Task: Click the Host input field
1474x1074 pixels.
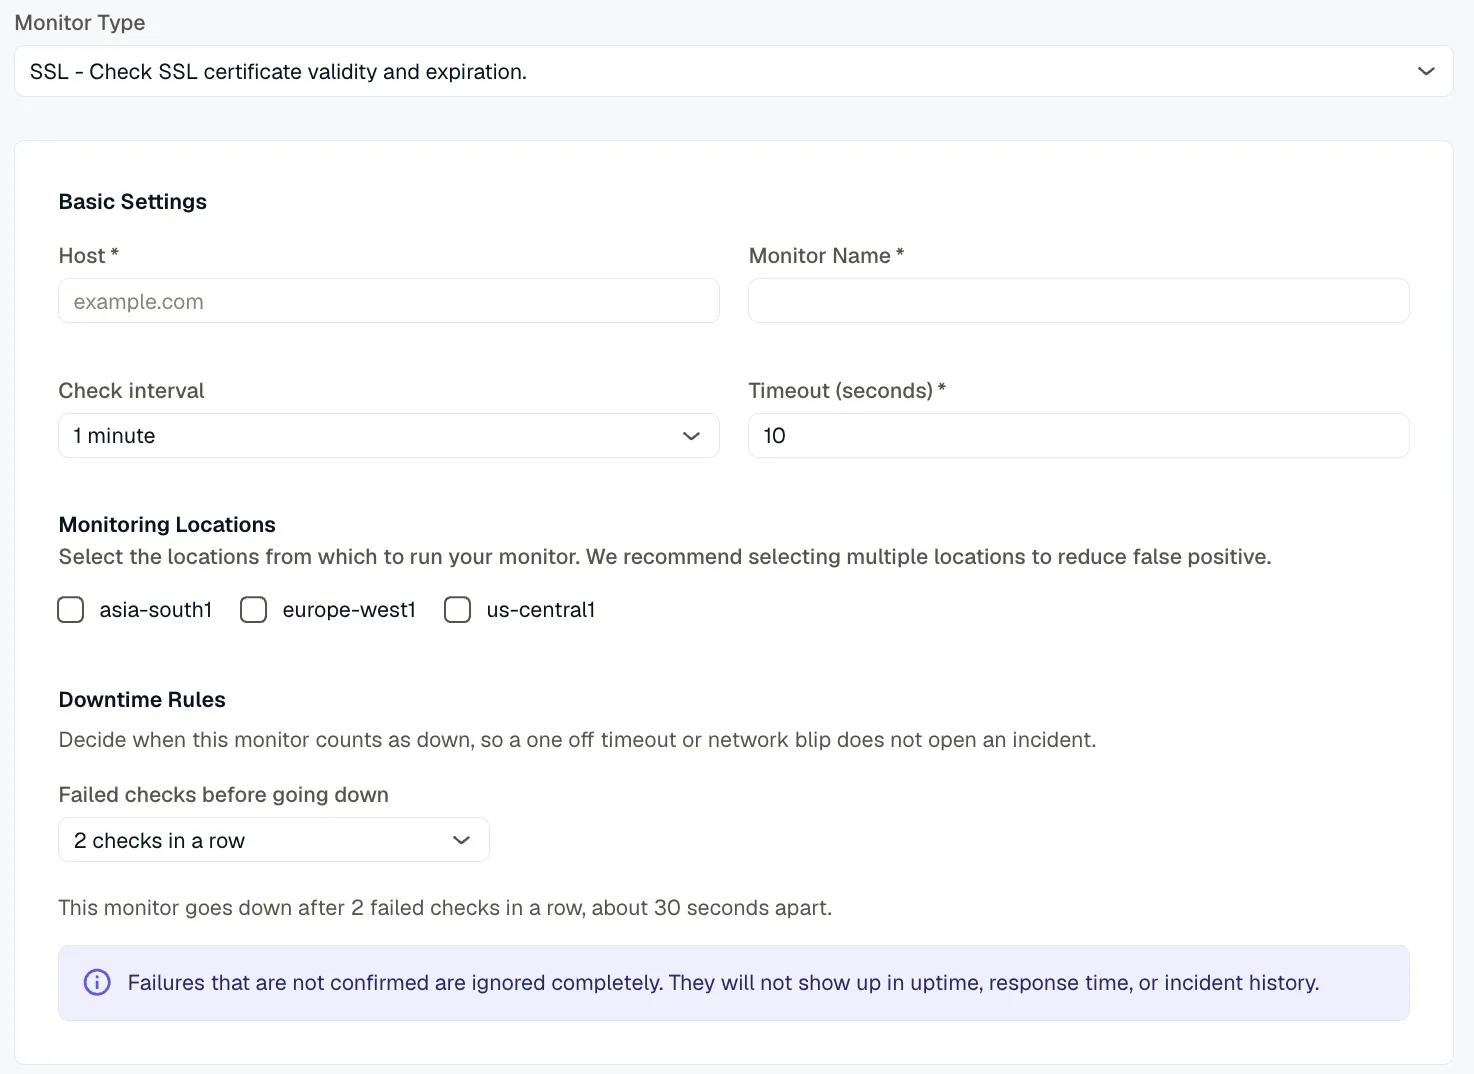Action: coord(389,301)
